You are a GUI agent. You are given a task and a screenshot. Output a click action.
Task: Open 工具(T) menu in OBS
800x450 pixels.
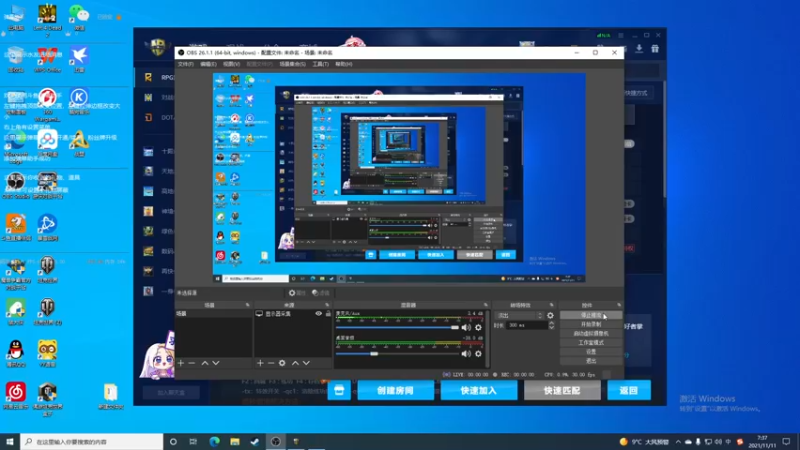[320, 64]
